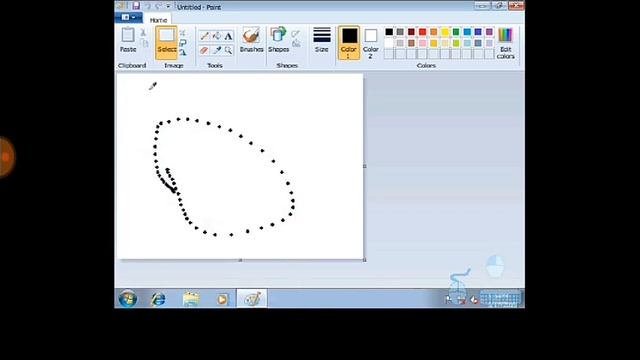Click the rectangular Select tool button
Viewport: 640px width, 360px height.
pos(167,36)
